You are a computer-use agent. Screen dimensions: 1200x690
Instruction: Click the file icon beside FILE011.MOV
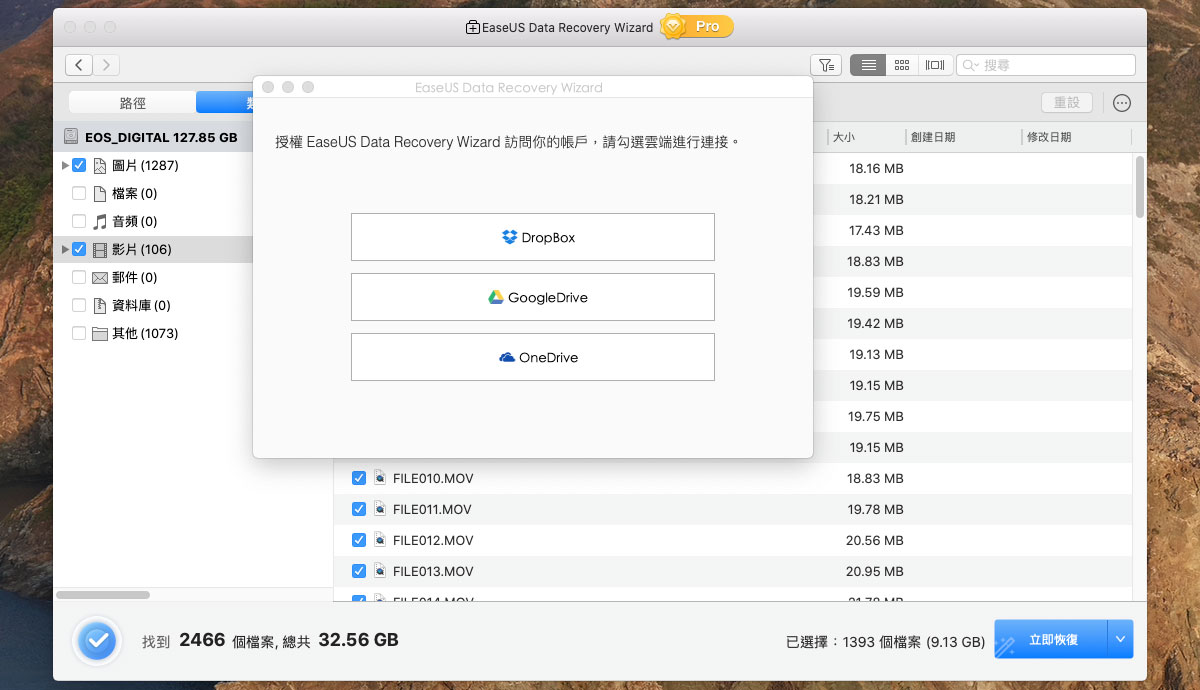pyautogui.click(x=380, y=509)
